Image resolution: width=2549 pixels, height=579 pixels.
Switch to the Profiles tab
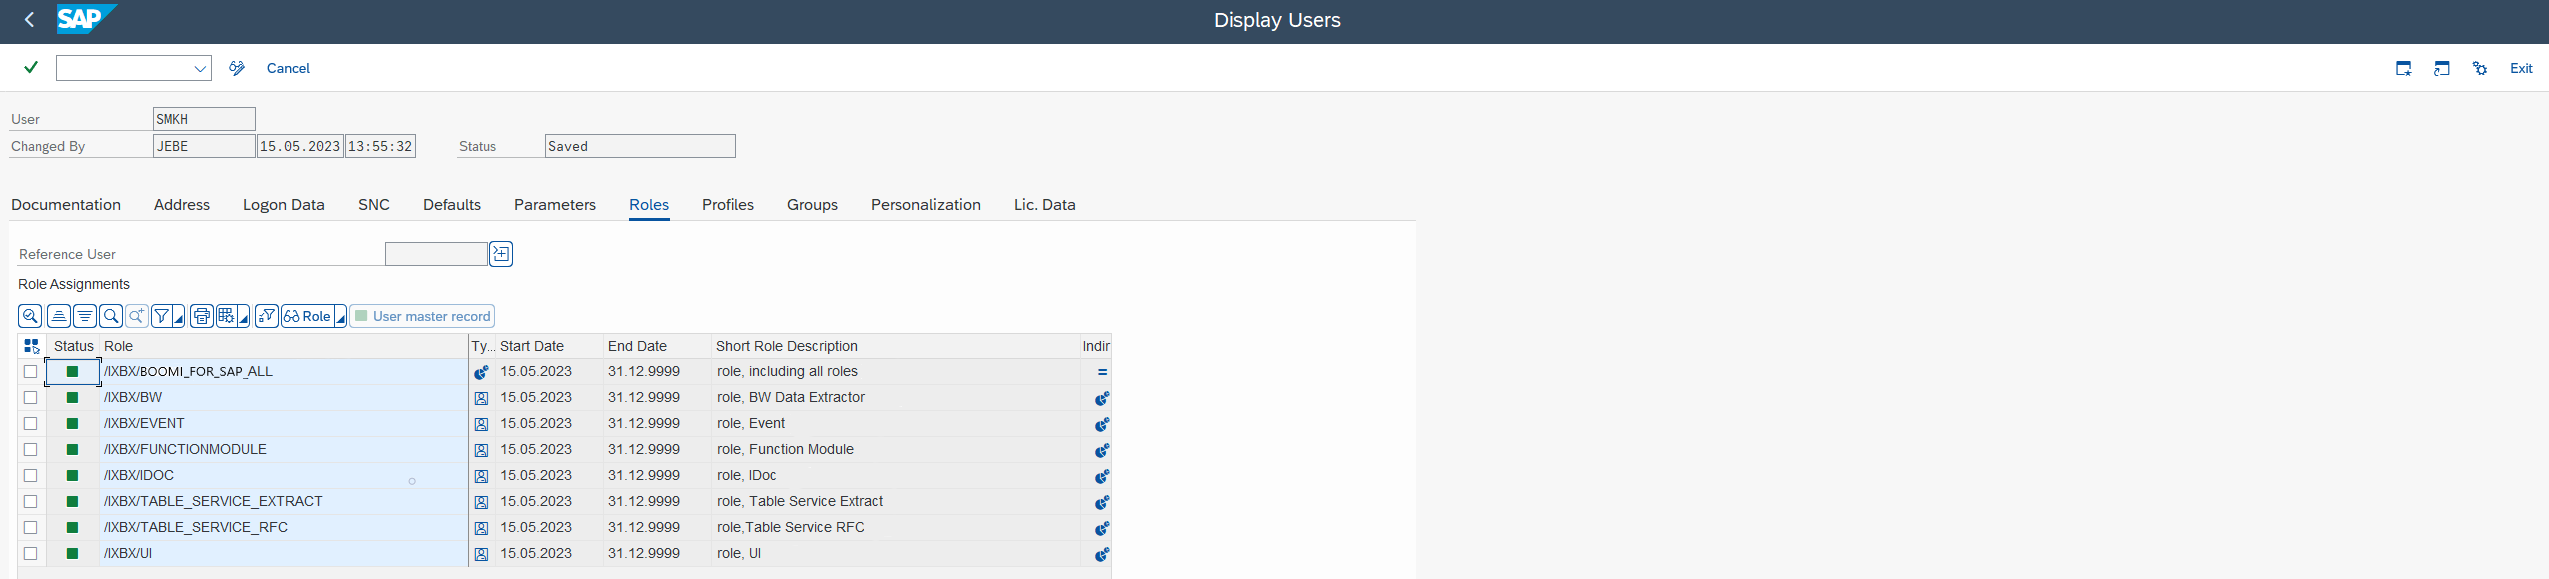[727, 205]
